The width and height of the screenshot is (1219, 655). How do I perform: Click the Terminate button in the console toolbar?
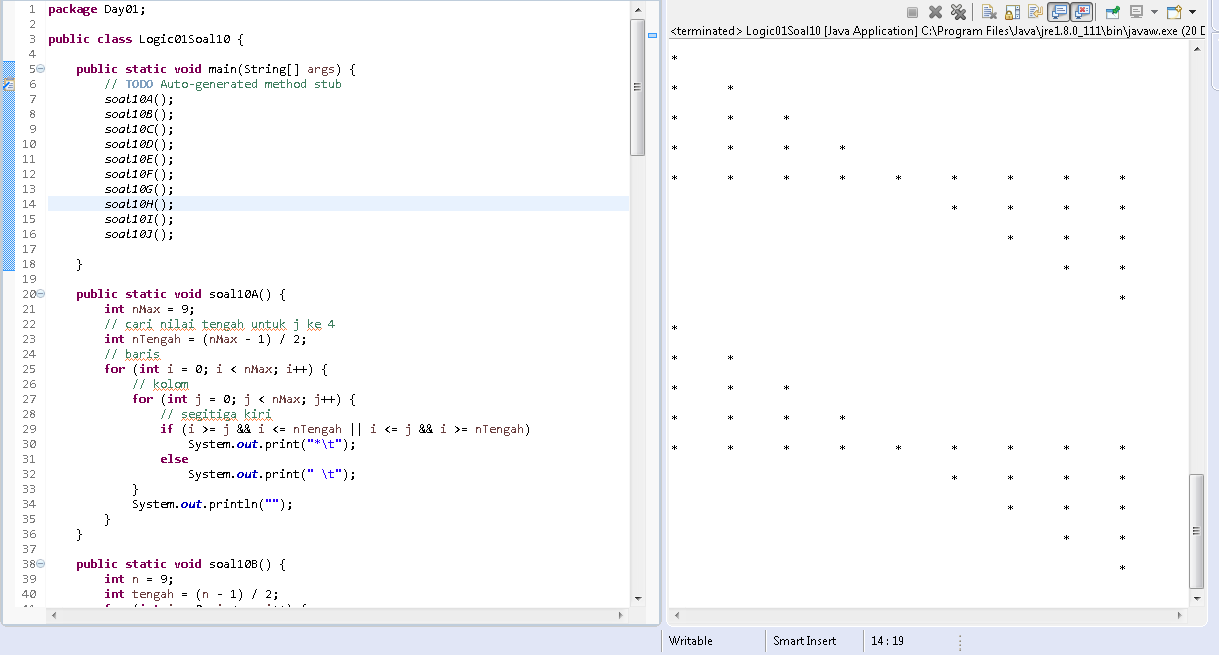pyautogui.click(x=910, y=12)
